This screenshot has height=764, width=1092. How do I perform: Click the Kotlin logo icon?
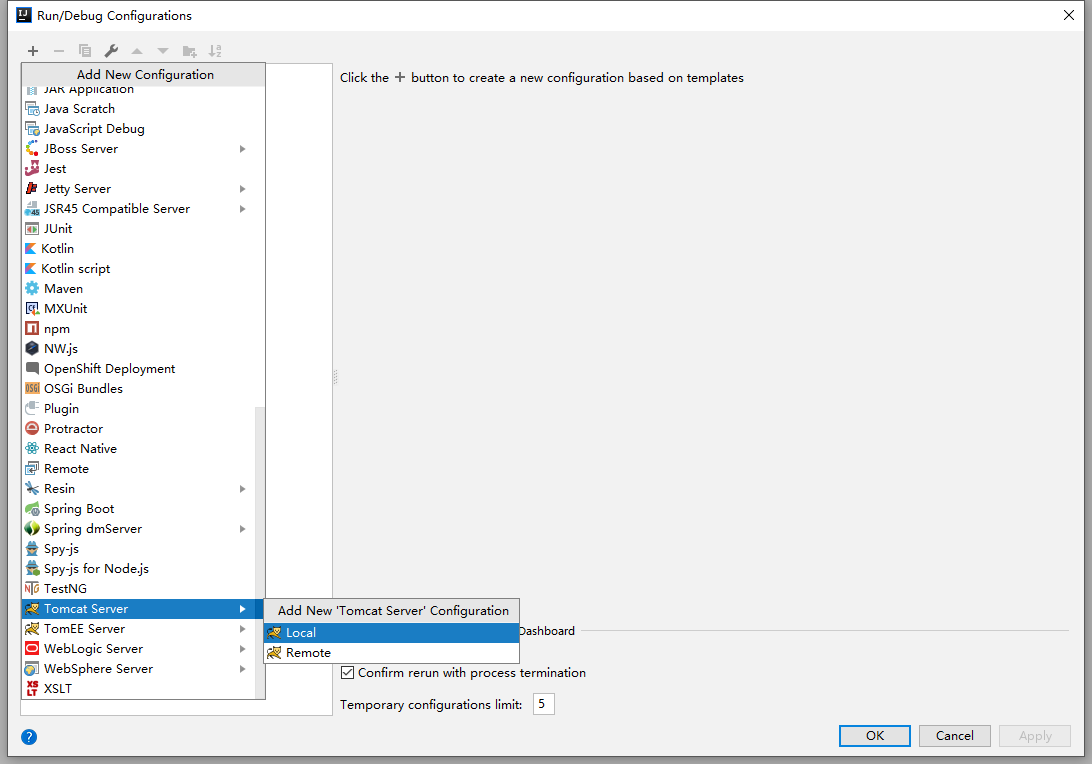tap(30, 249)
